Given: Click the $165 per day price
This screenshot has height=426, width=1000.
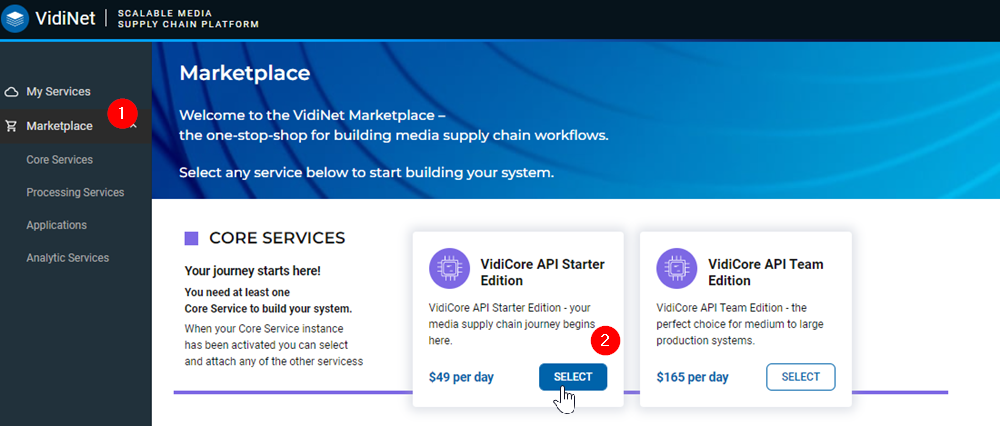Looking at the screenshot, I should coord(693,377).
